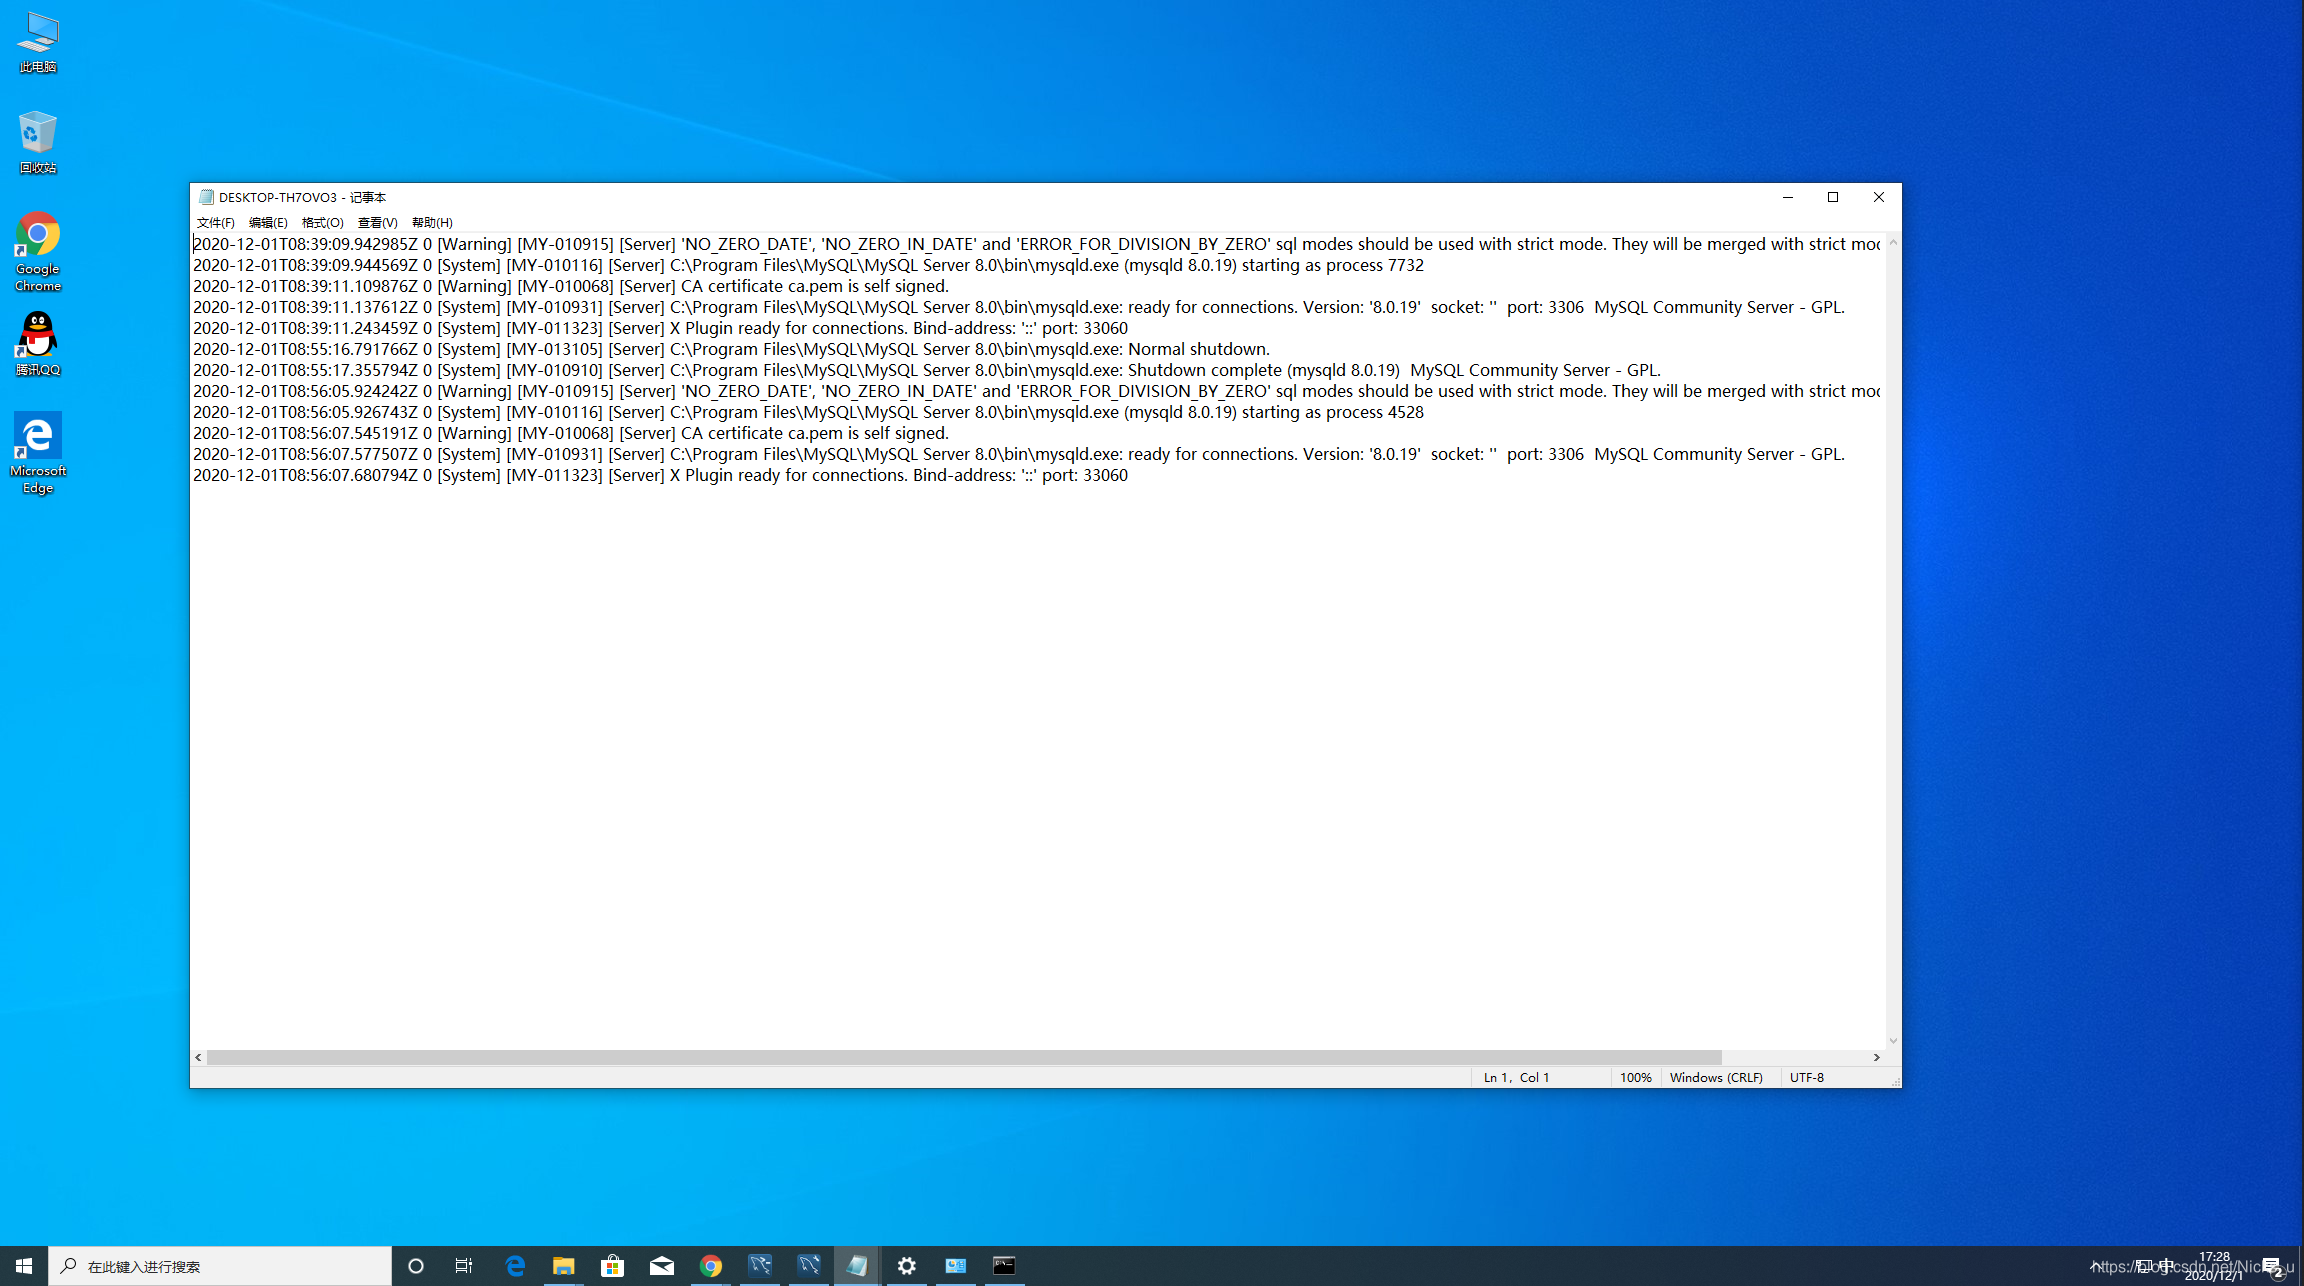The height and width of the screenshot is (1286, 2304).
Task: Select the 回收站 recycle bin icon
Action: tap(38, 141)
